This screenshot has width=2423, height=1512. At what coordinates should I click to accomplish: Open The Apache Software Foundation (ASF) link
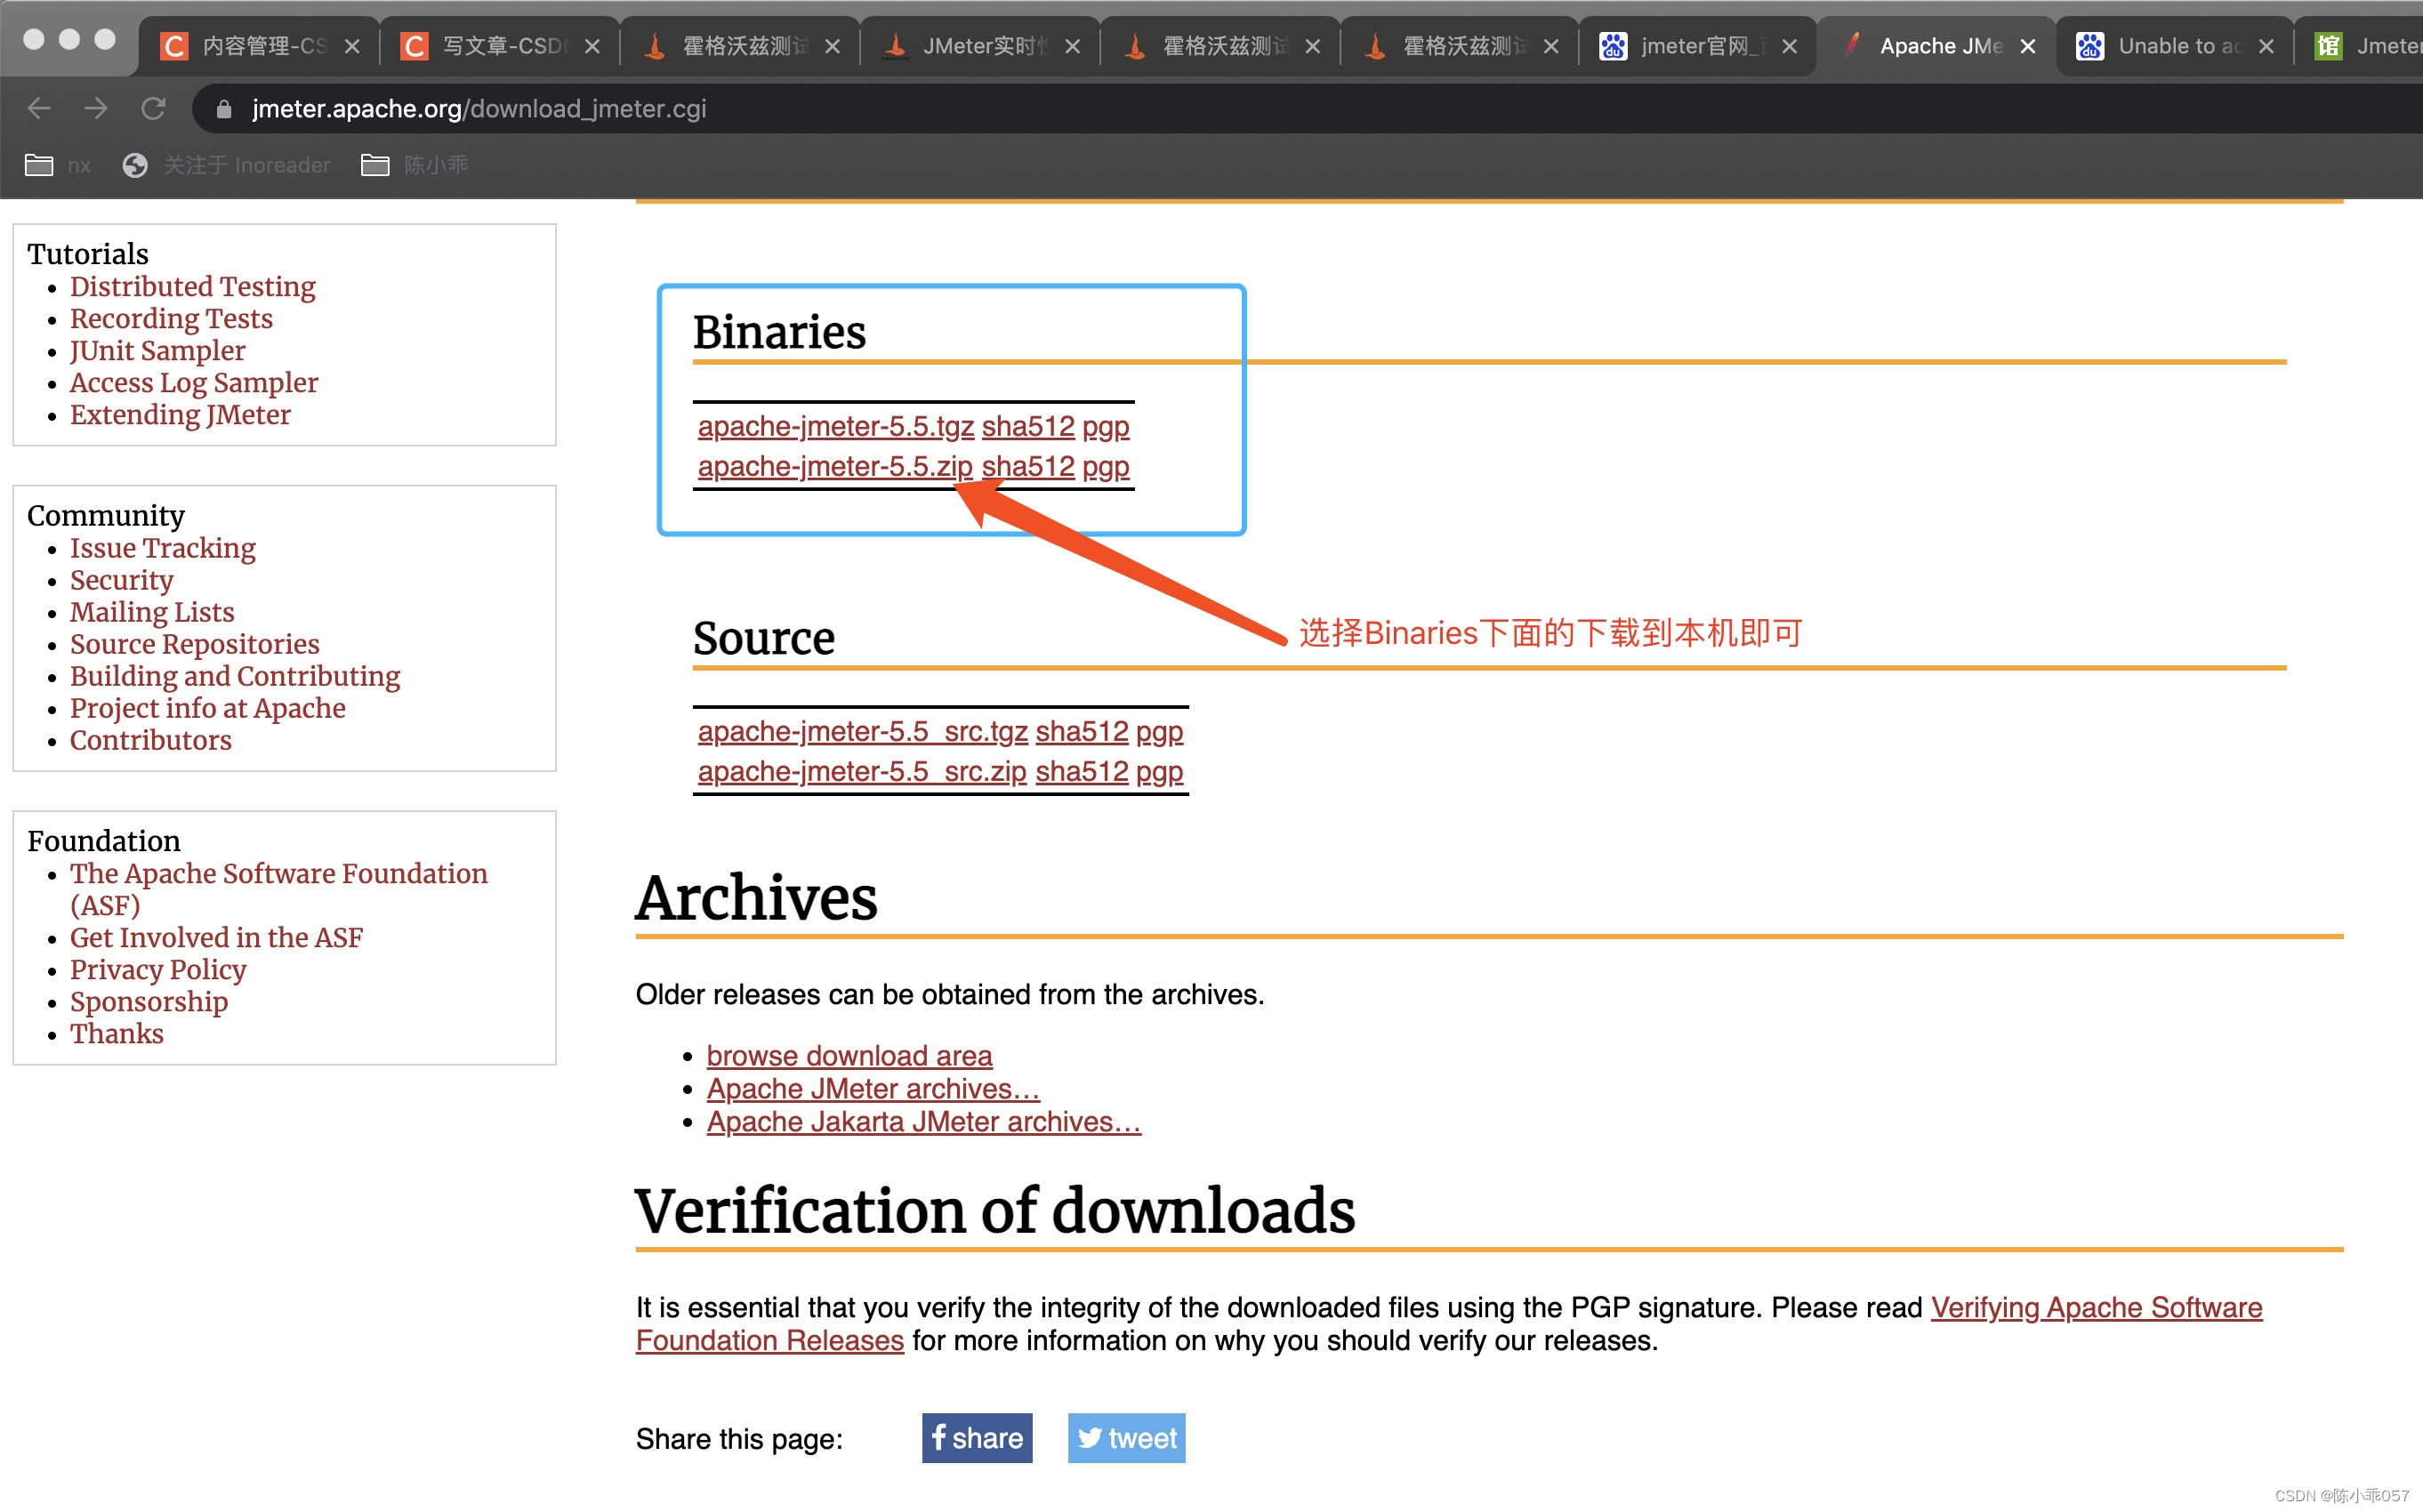tap(279, 889)
